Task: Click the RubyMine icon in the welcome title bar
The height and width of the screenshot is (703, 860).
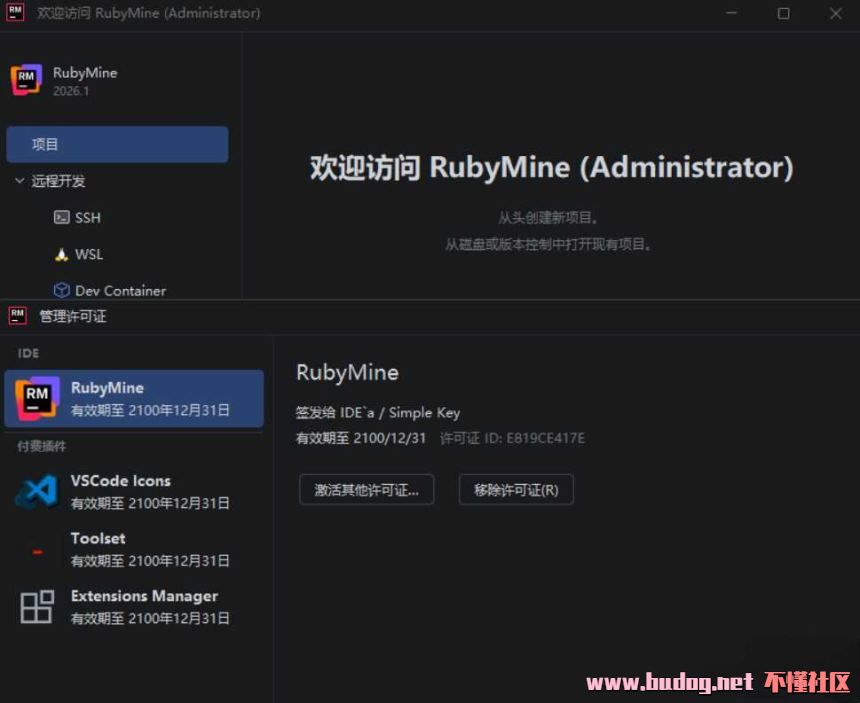Action: pos(15,13)
